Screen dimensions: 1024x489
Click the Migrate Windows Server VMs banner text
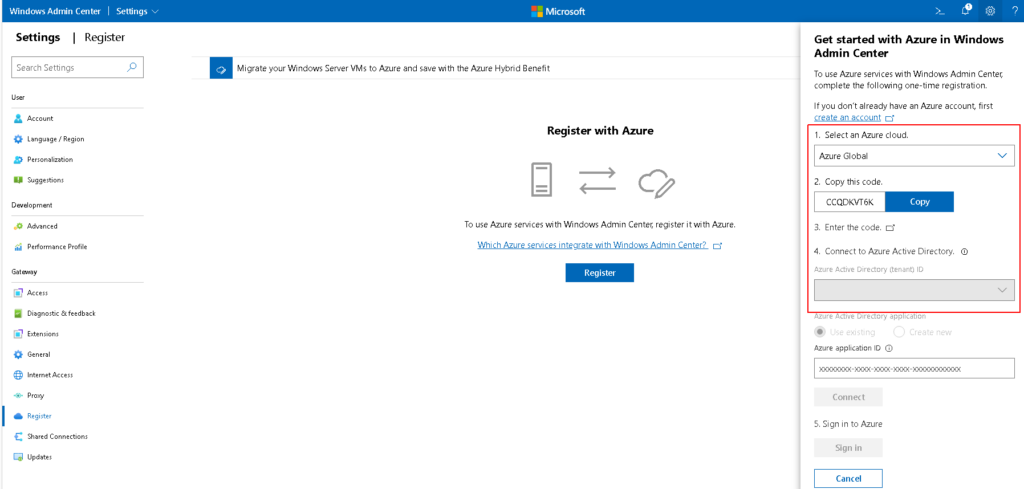pos(393,68)
